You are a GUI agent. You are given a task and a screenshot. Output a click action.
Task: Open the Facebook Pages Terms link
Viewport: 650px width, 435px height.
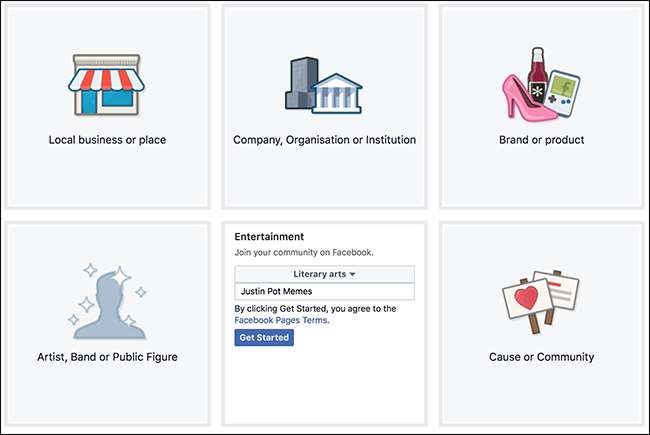click(281, 321)
